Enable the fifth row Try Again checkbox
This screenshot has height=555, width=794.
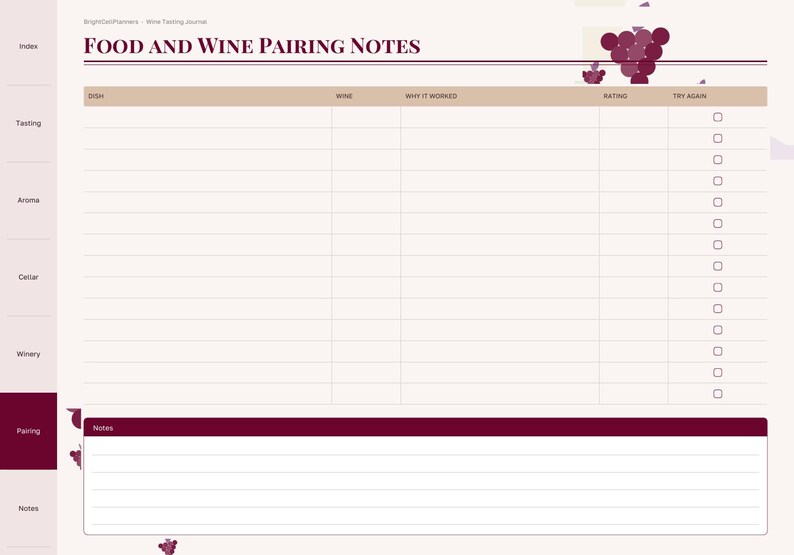coord(718,202)
